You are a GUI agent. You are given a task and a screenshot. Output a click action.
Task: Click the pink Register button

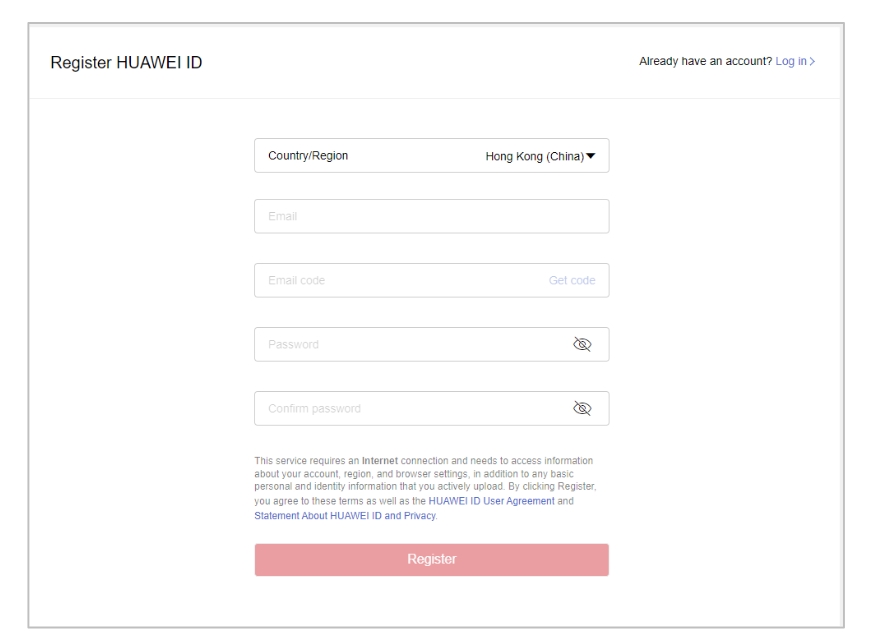432,559
